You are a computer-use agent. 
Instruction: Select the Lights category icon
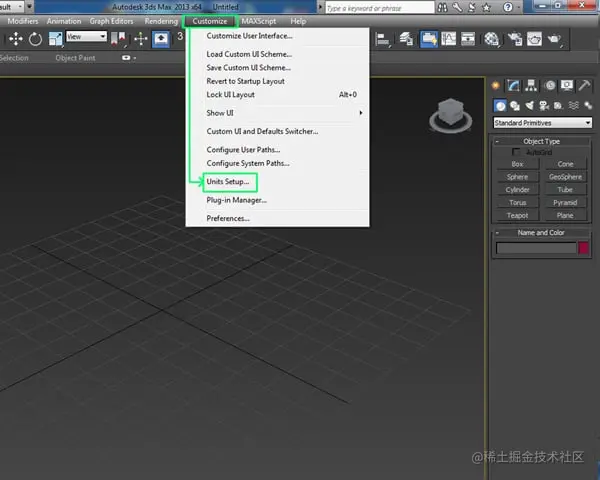pyautogui.click(x=530, y=105)
